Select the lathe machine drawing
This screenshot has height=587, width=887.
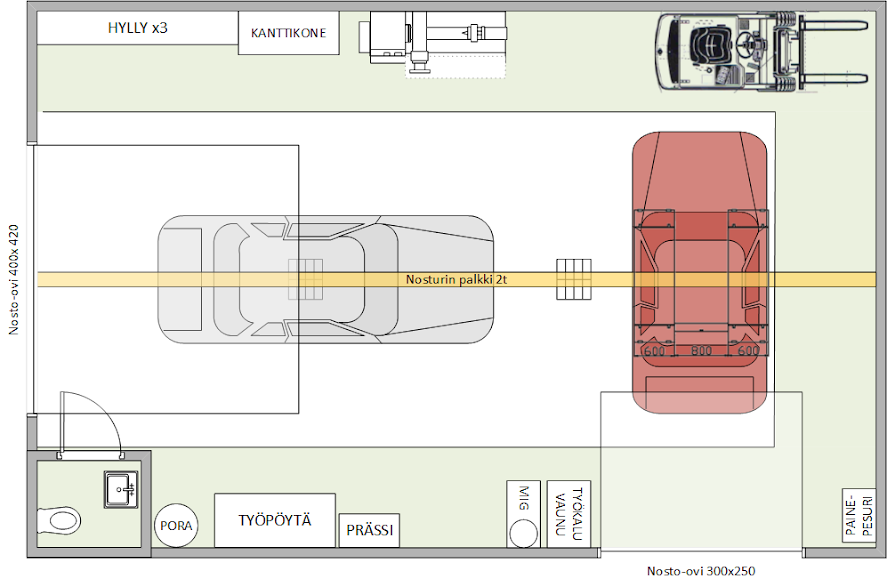point(432,44)
